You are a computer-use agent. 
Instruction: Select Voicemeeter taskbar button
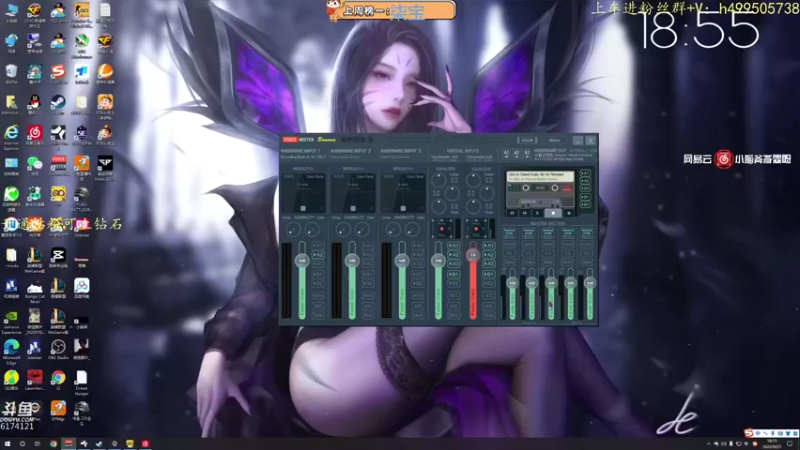point(68,444)
